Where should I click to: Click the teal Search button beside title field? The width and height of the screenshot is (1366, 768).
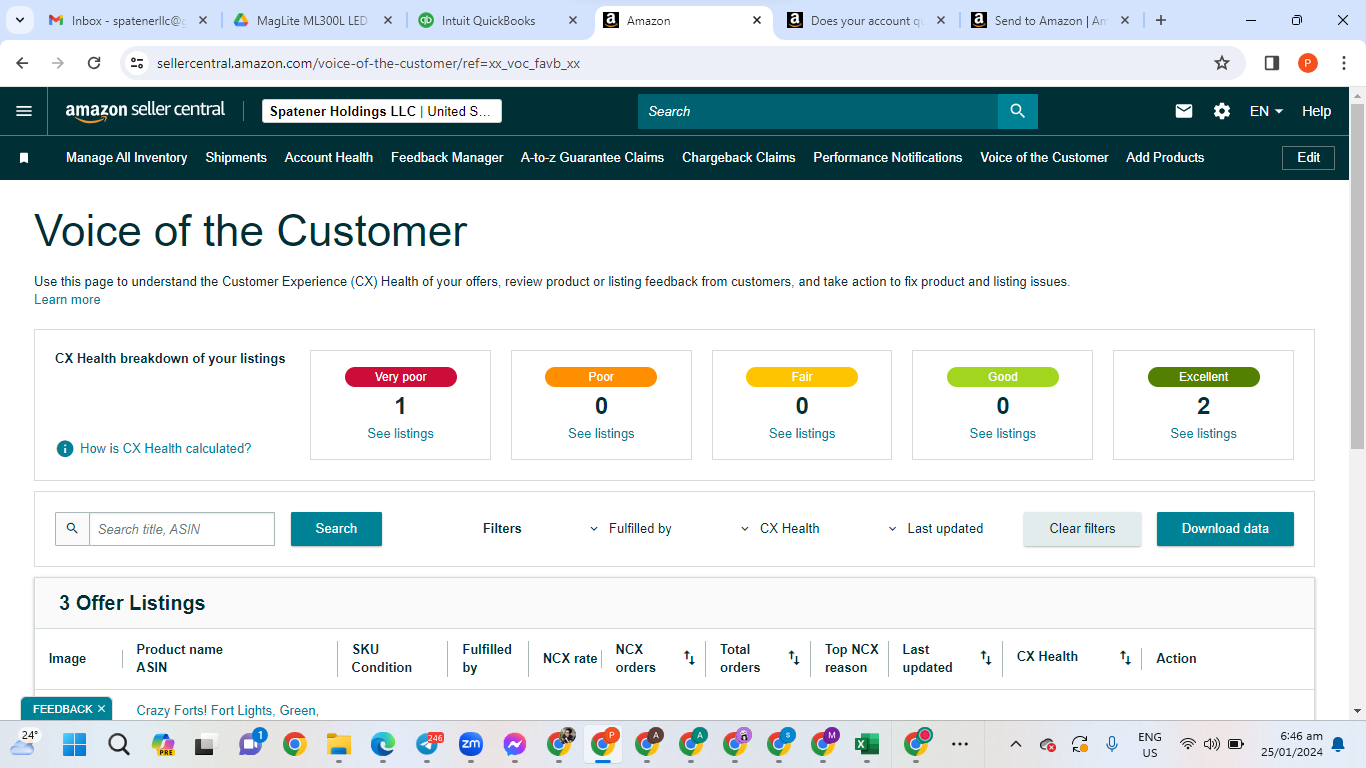tap(336, 528)
